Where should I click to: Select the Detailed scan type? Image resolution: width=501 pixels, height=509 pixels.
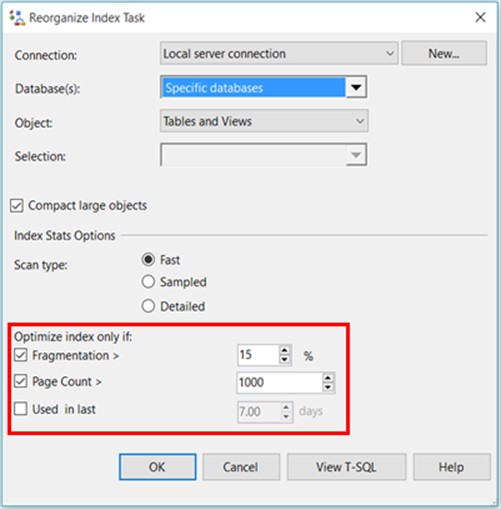tap(148, 306)
